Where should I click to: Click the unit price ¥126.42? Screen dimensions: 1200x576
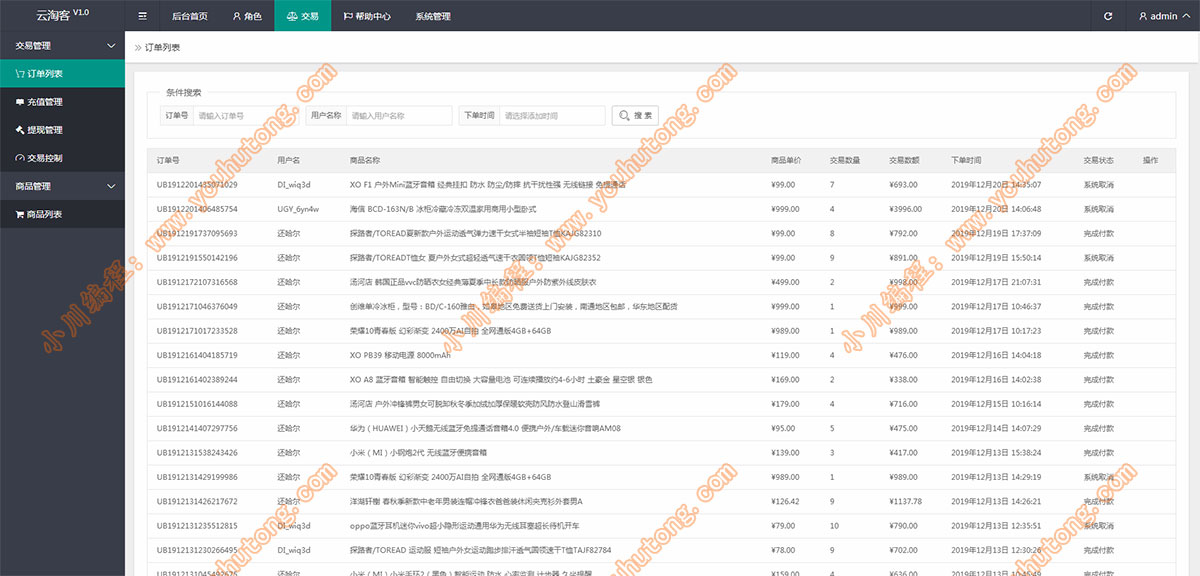(786, 501)
